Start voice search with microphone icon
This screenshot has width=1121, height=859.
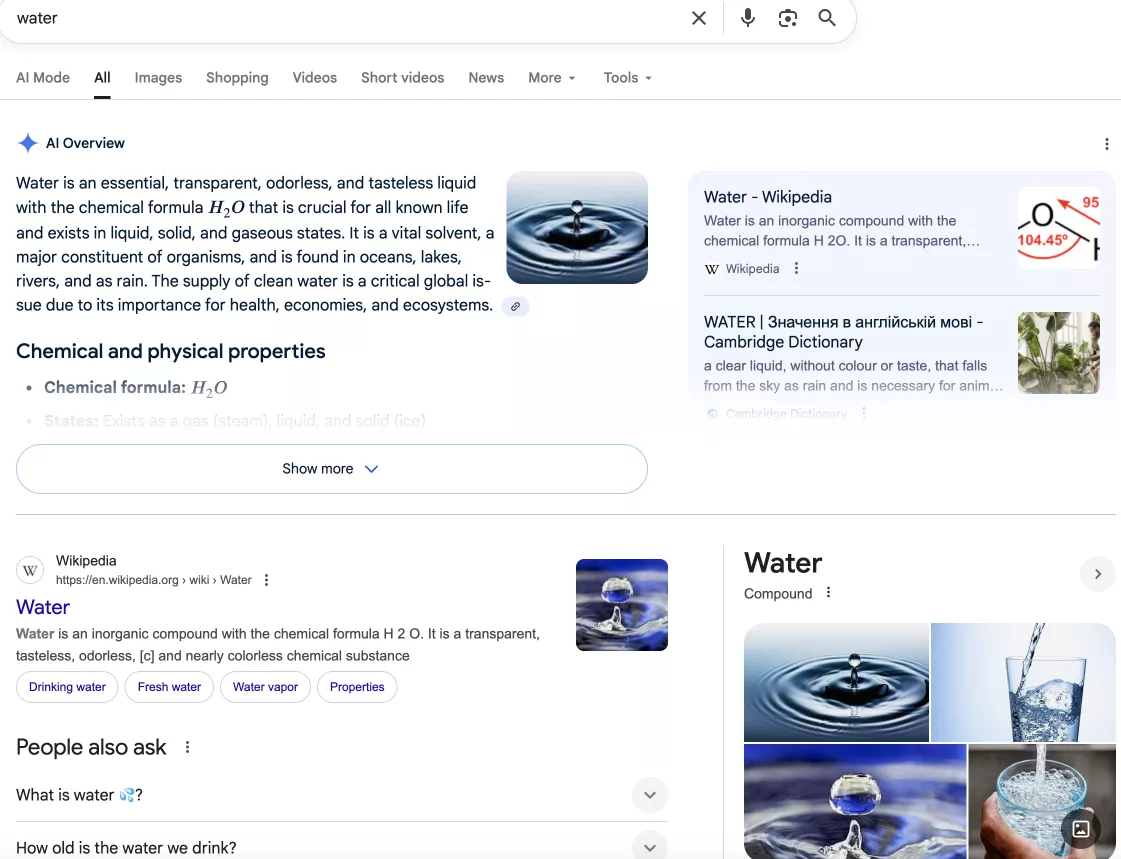pyautogui.click(x=747, y=18)
